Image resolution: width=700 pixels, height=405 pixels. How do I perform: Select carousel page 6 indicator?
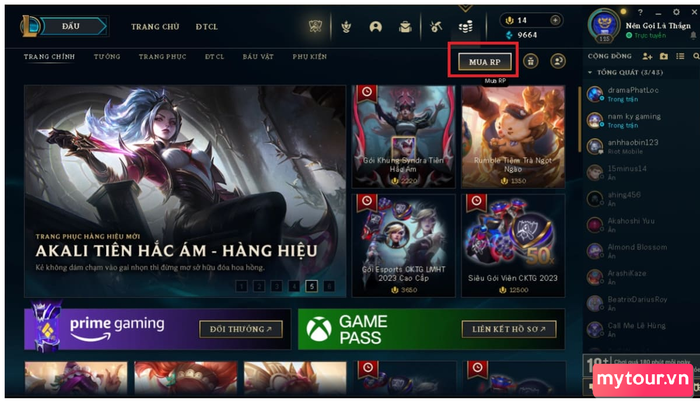329,286
